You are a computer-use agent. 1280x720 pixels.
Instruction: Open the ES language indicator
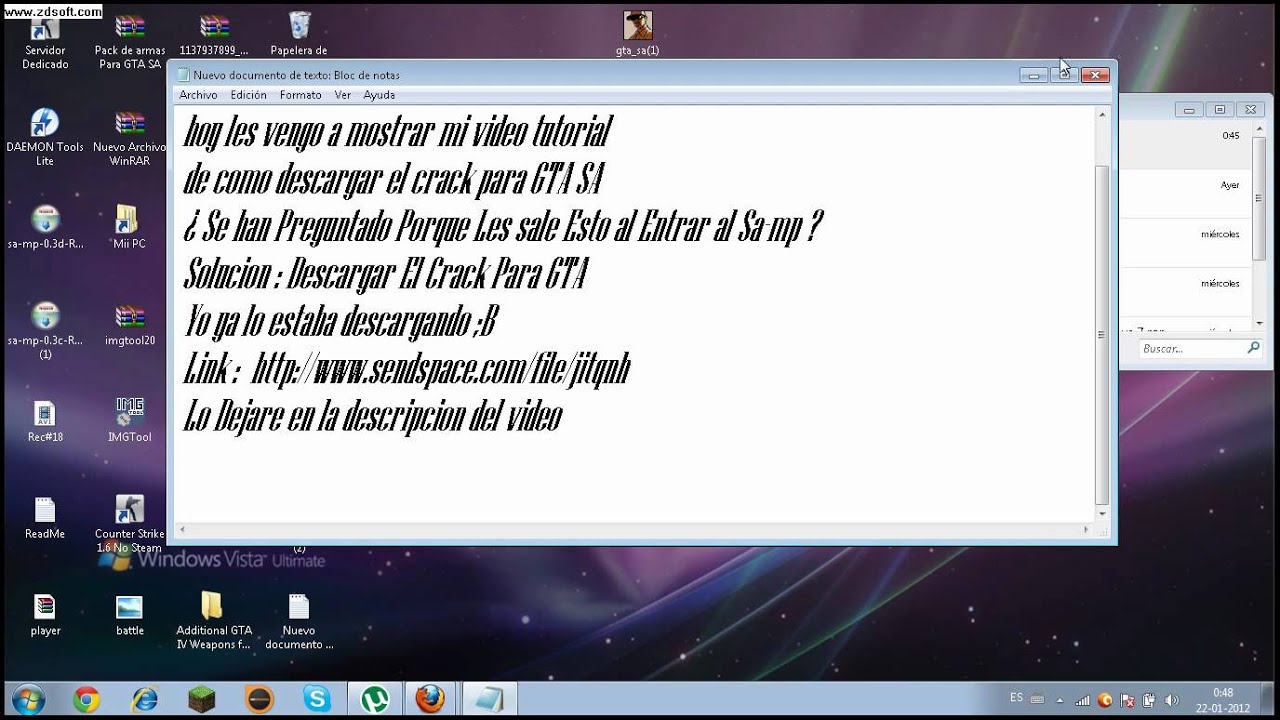tap(1016, 698)
